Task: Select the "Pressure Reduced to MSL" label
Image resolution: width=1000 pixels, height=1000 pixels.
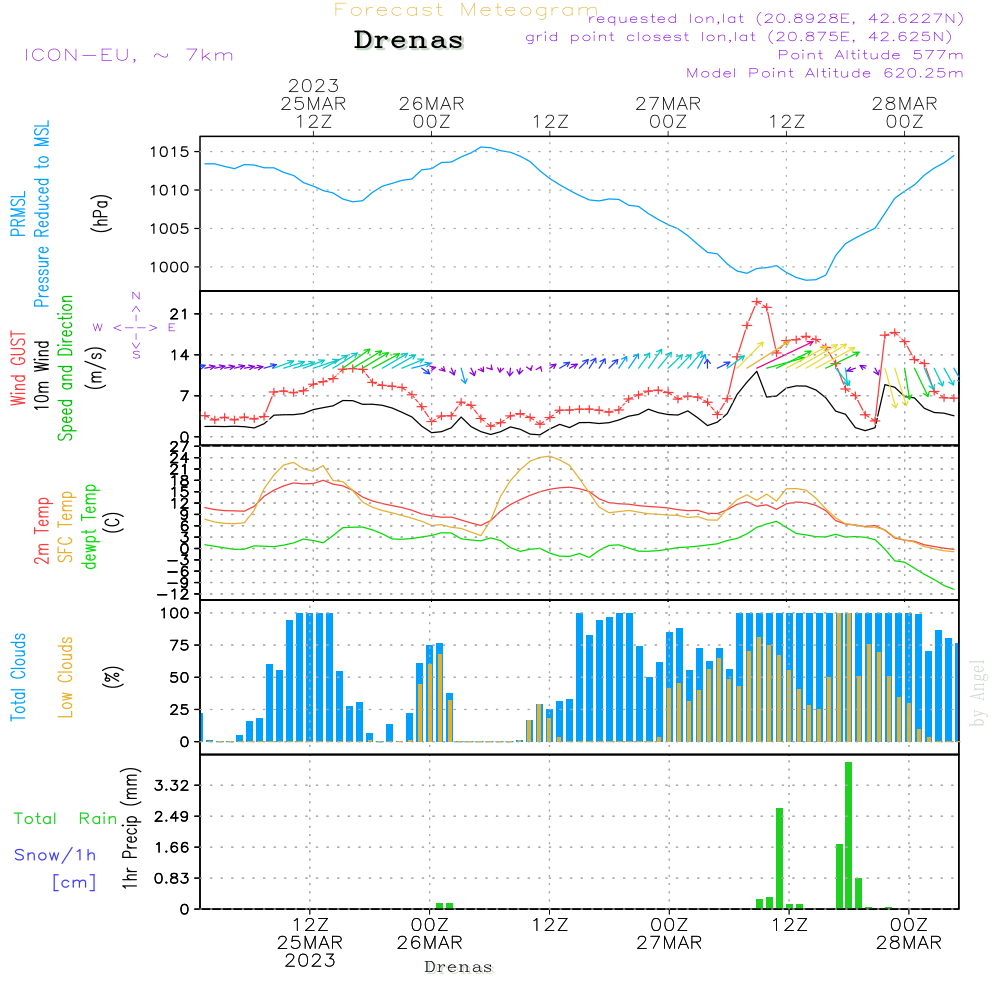Action: pos(41,214)
